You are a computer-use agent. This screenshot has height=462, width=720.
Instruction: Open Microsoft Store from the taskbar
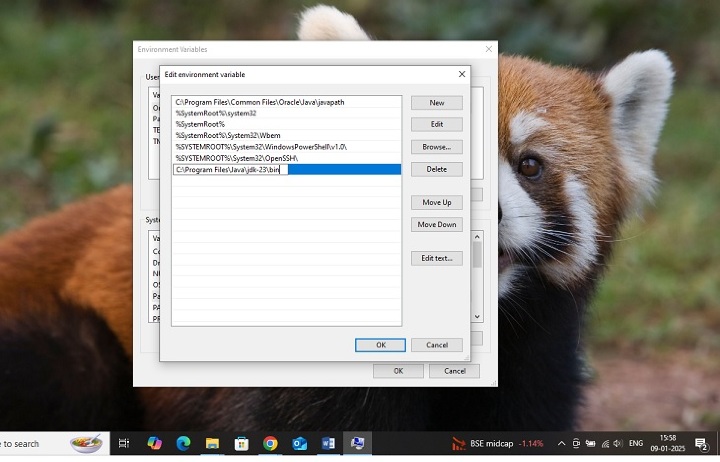tap(242, 444)
